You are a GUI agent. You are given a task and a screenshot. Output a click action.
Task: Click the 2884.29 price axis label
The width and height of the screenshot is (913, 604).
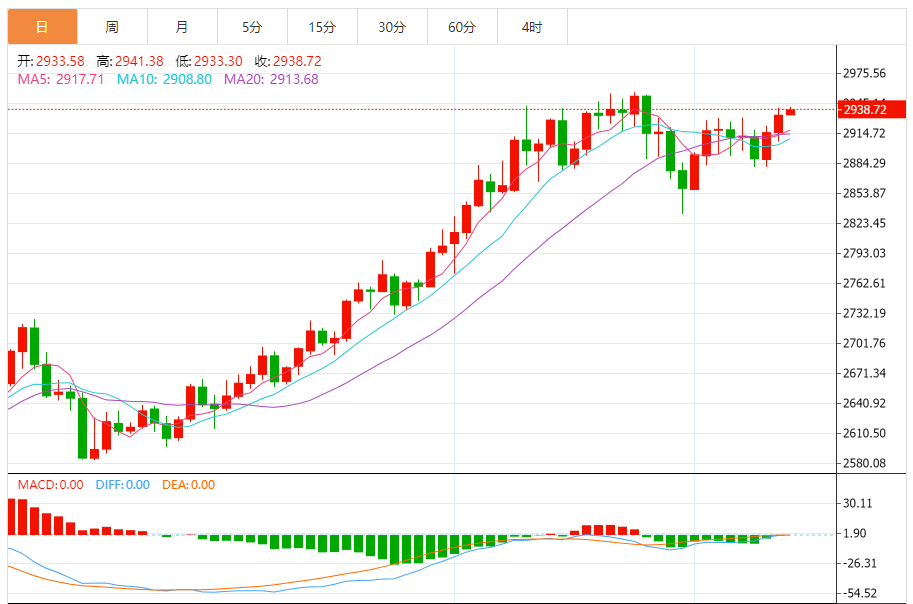click(x=865, y=163)
